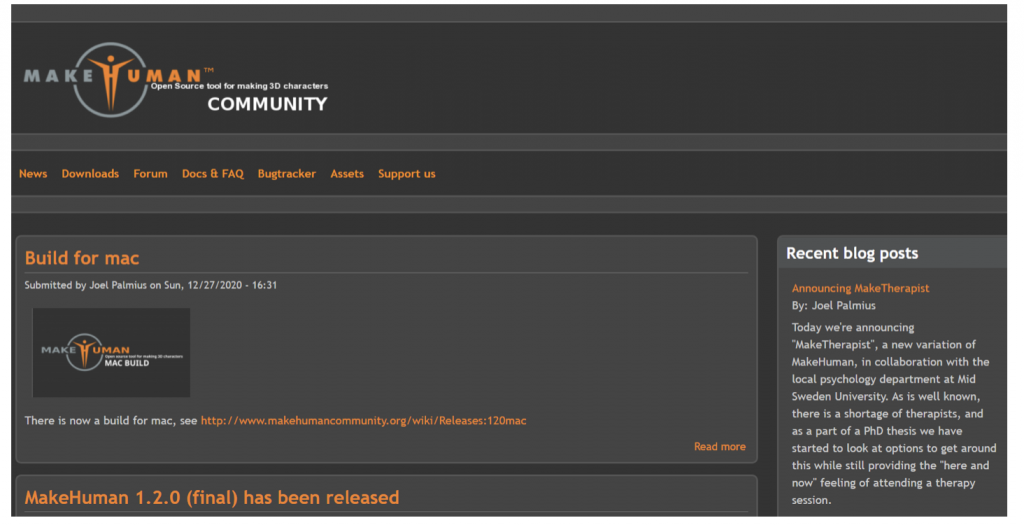Click the MakeHuman circular figure logo in header

click(x=110, y=78)
